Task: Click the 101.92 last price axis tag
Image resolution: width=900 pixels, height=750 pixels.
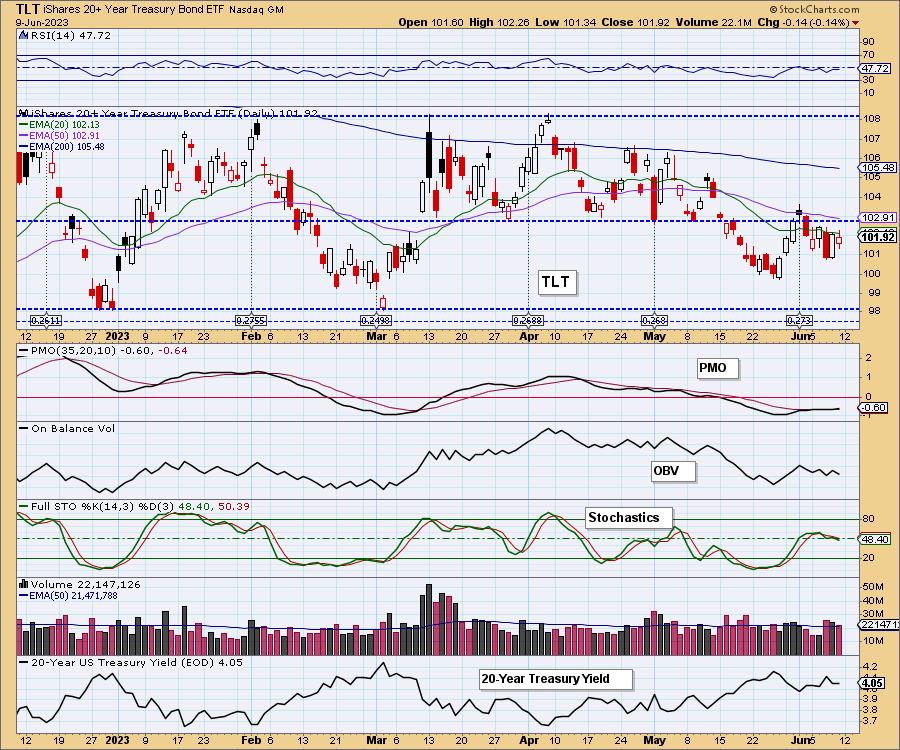Action: click(x=878, y=237)
